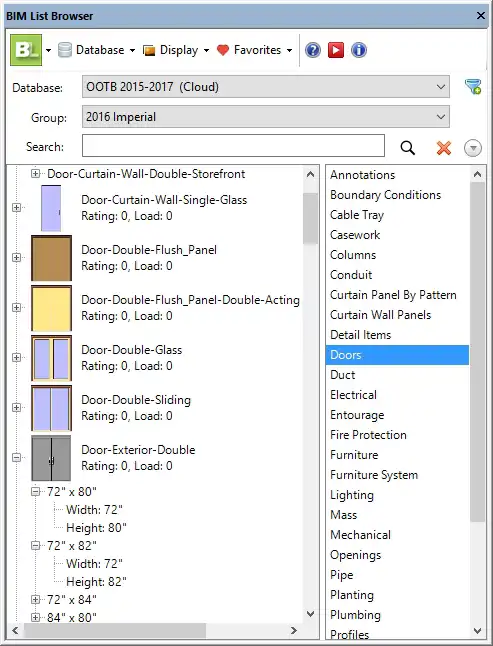493x646 pixels.
Task: Select Door-Double-Sliding thumbnail
Action: click(51, 408)
